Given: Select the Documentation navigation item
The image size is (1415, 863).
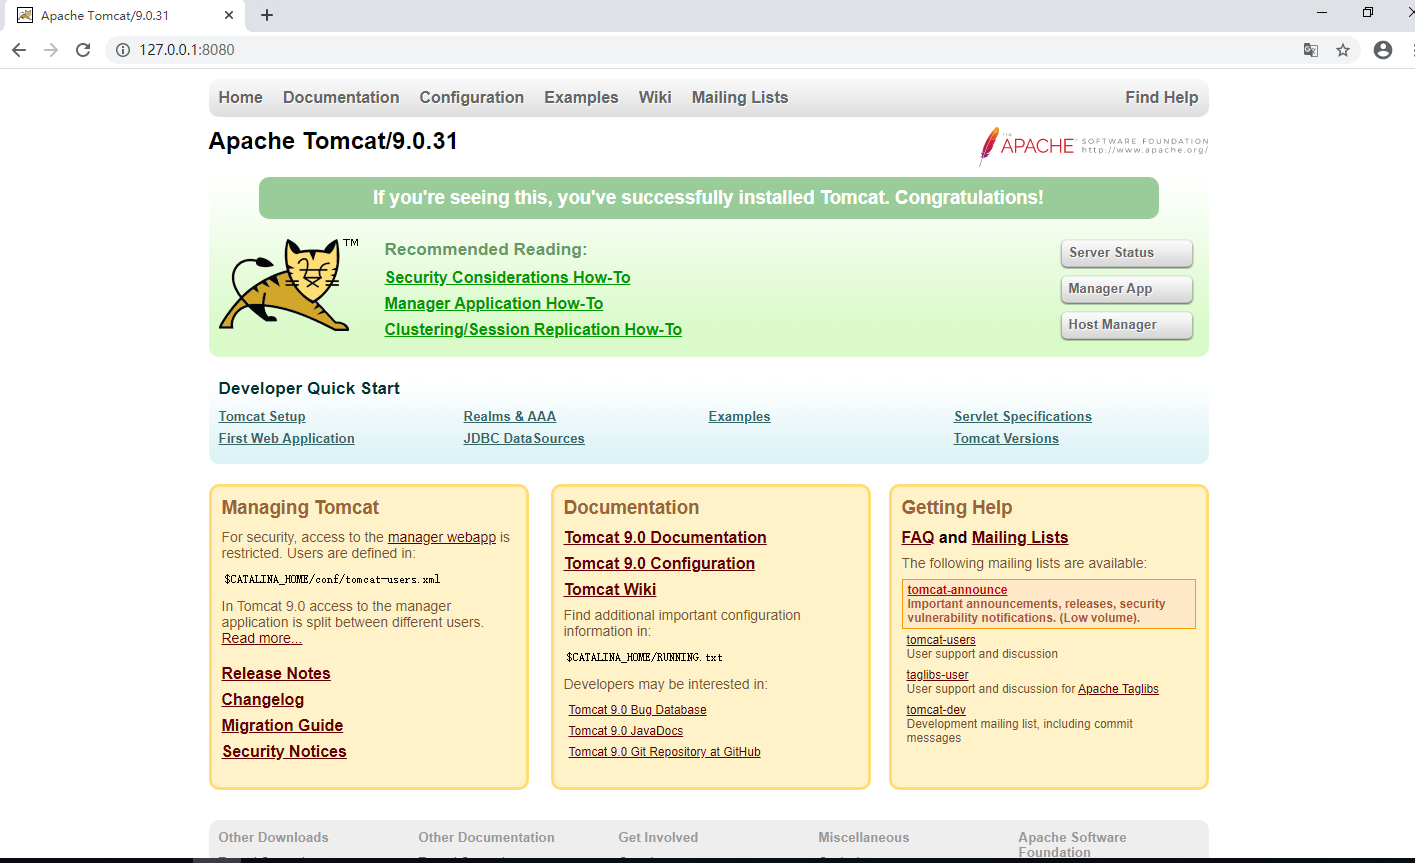Looking at the screenshot, I should pos(341,97).
